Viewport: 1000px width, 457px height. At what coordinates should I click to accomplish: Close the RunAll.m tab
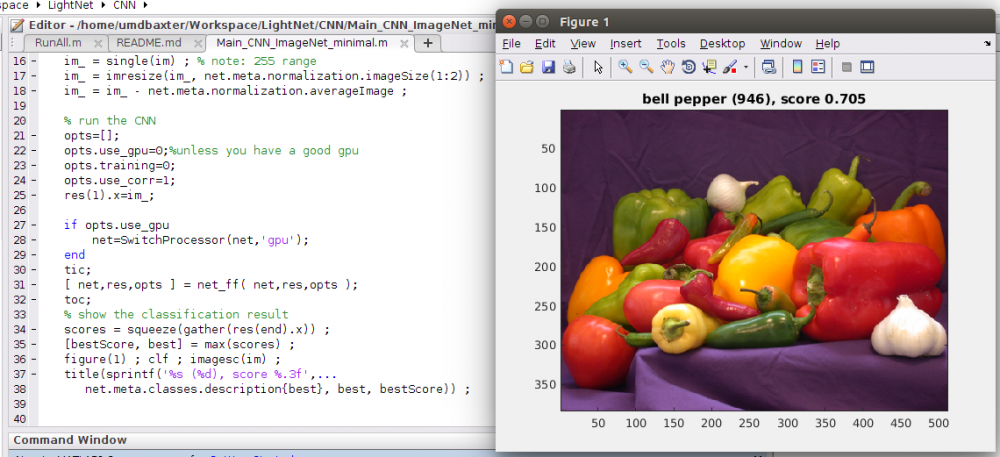(x=98, y=43)
